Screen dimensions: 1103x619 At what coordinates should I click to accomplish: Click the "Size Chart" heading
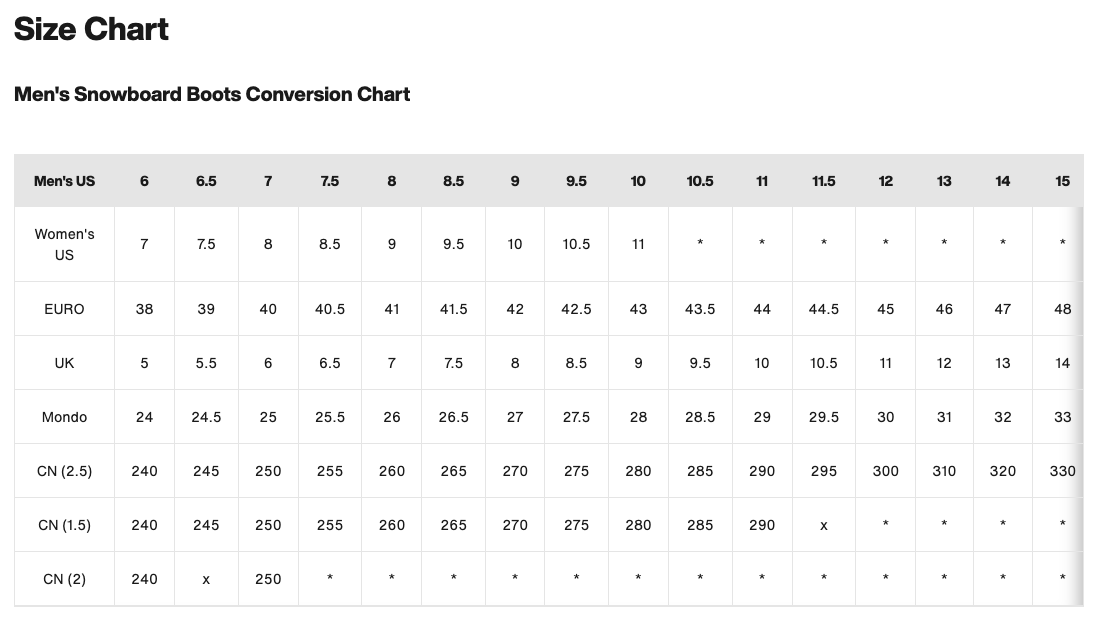tap(91, 30)
